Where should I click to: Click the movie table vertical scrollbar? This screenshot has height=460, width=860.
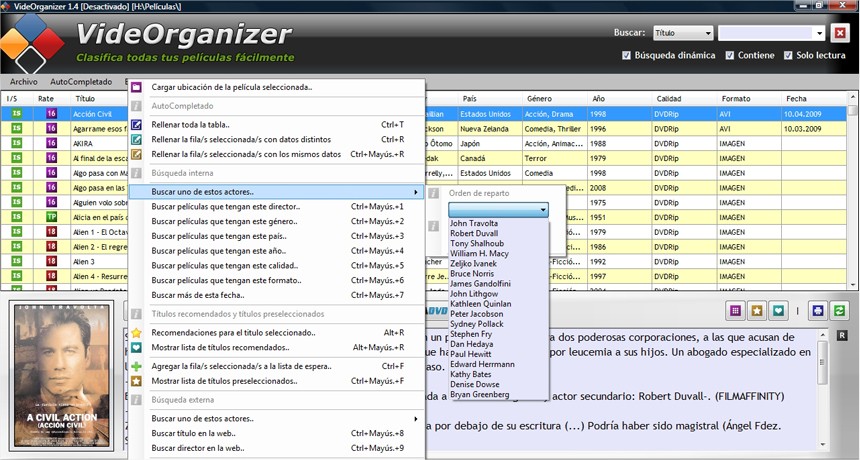click(853, 191)
